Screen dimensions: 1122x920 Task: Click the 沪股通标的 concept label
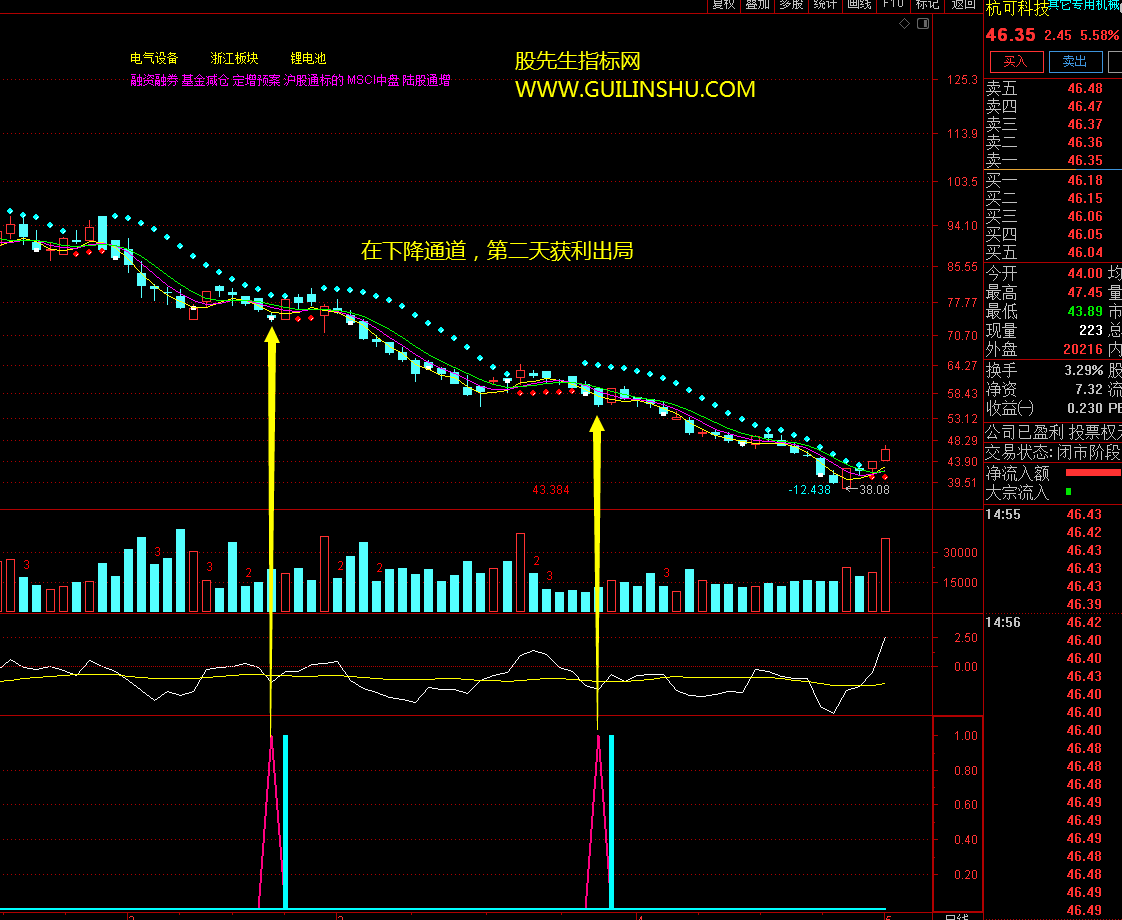tap(313, 81)
